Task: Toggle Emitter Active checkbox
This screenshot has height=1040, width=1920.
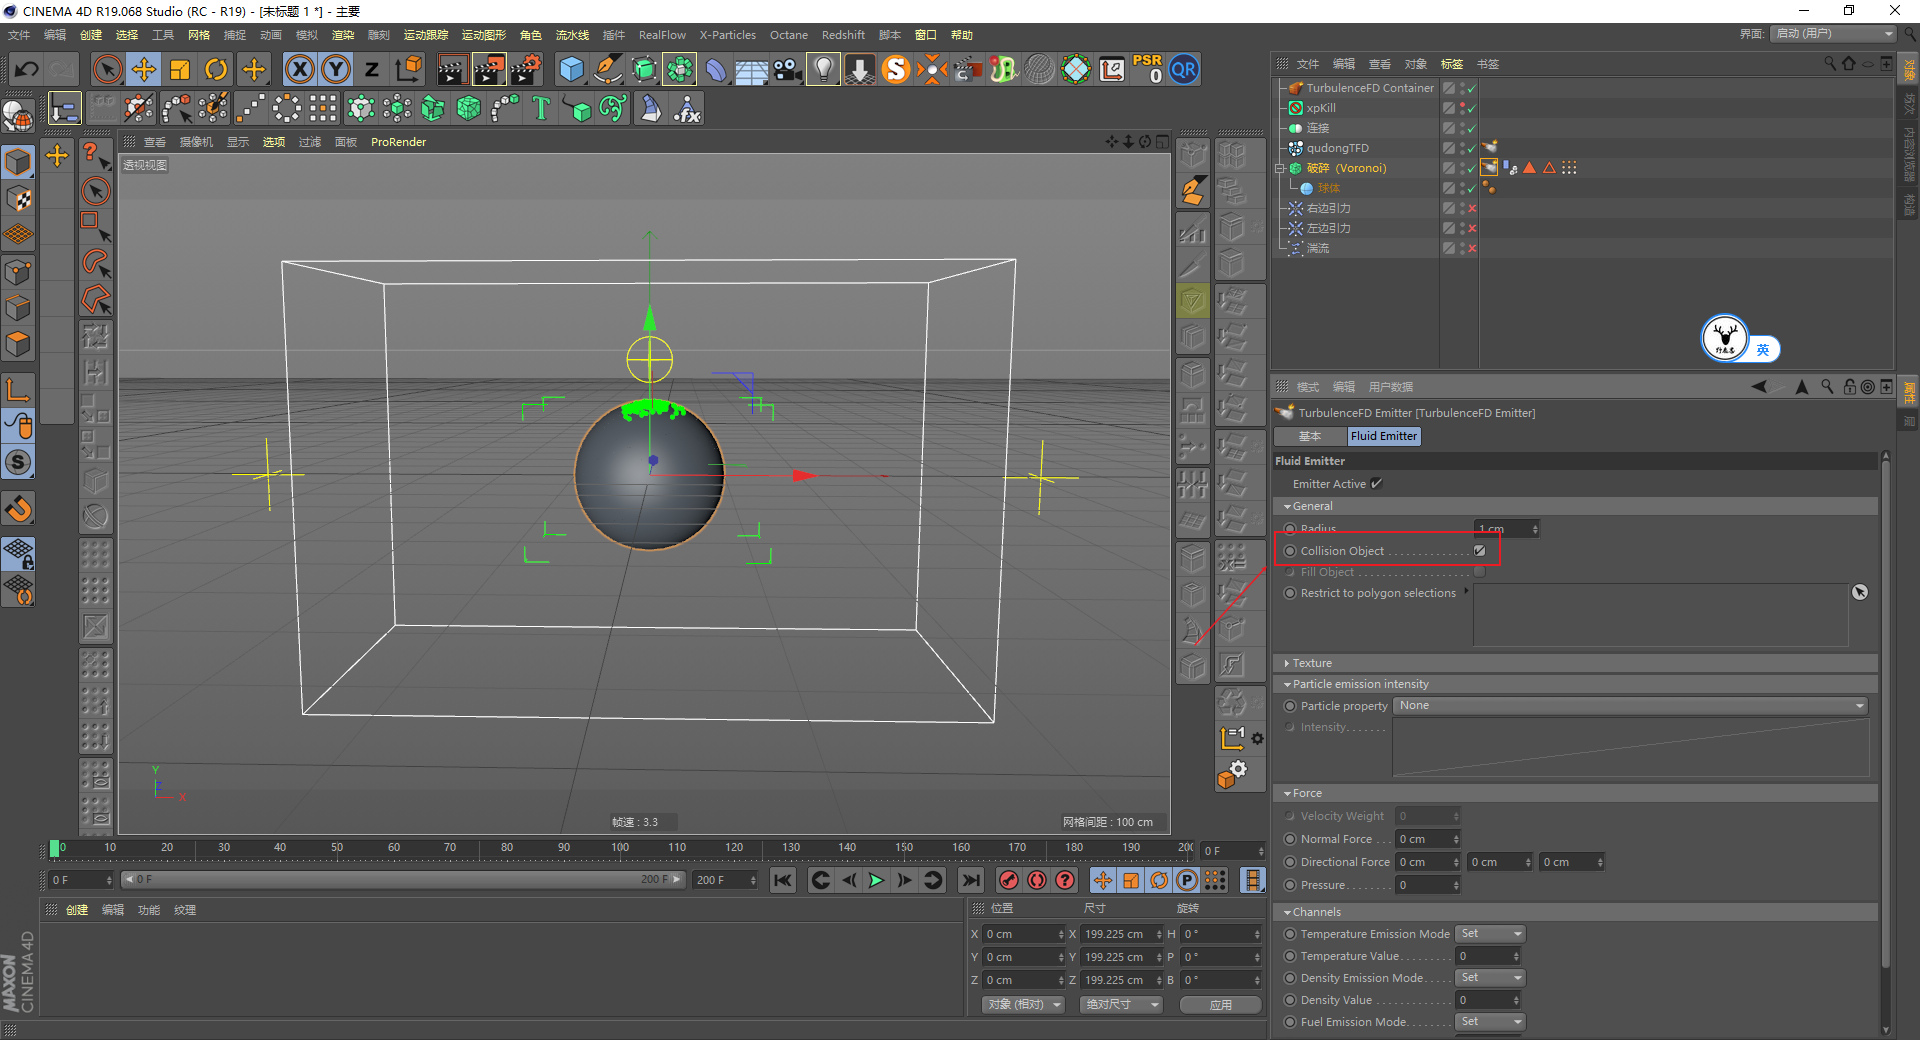Action: 1377,484
